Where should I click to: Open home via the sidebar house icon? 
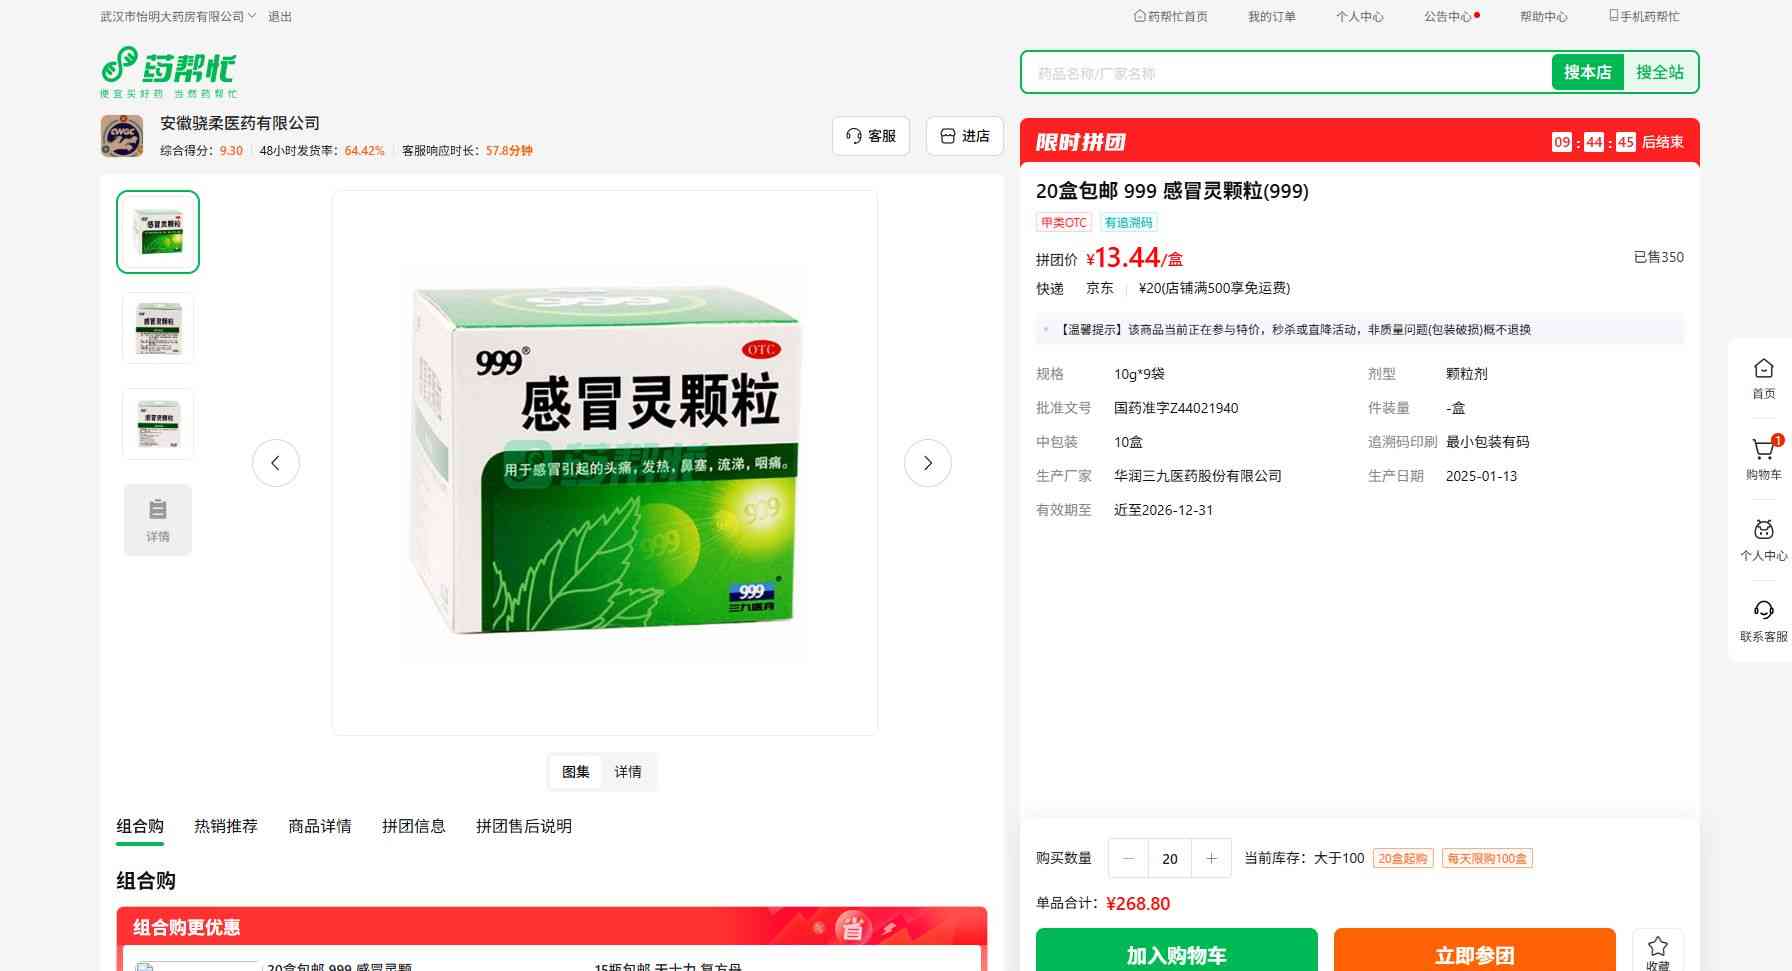(1763, 369)
